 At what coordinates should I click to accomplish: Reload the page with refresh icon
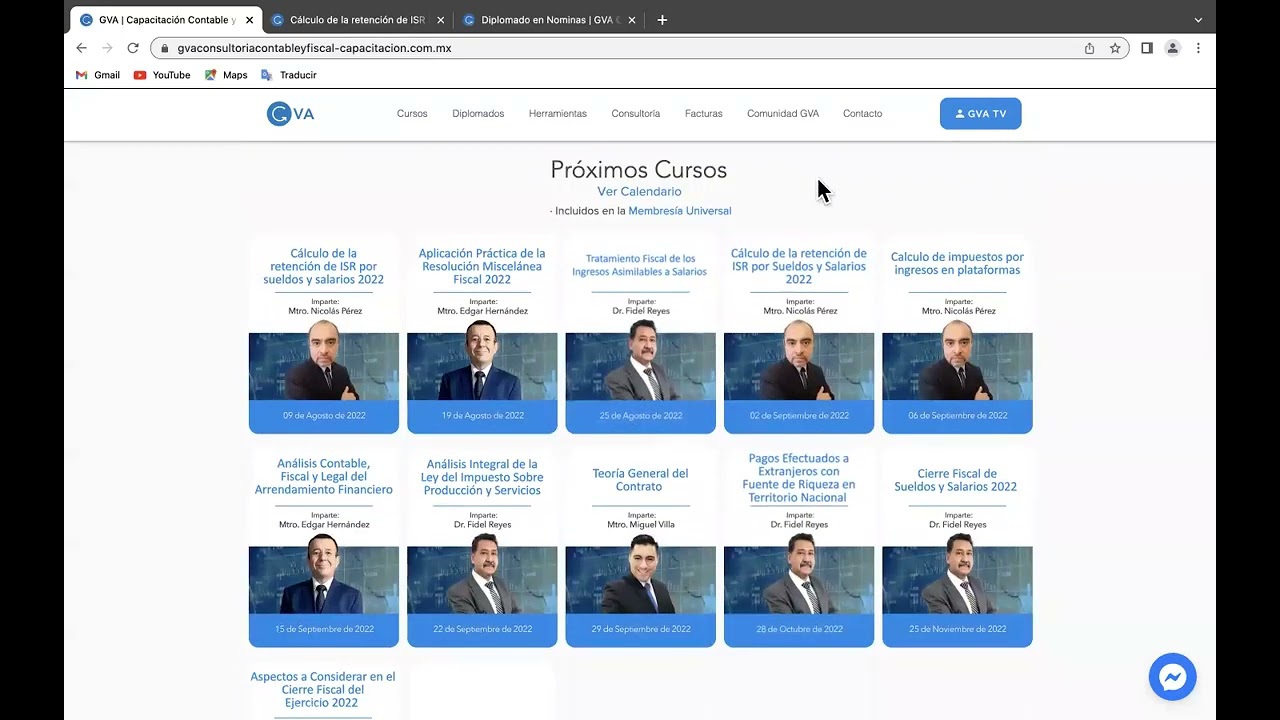133,48
